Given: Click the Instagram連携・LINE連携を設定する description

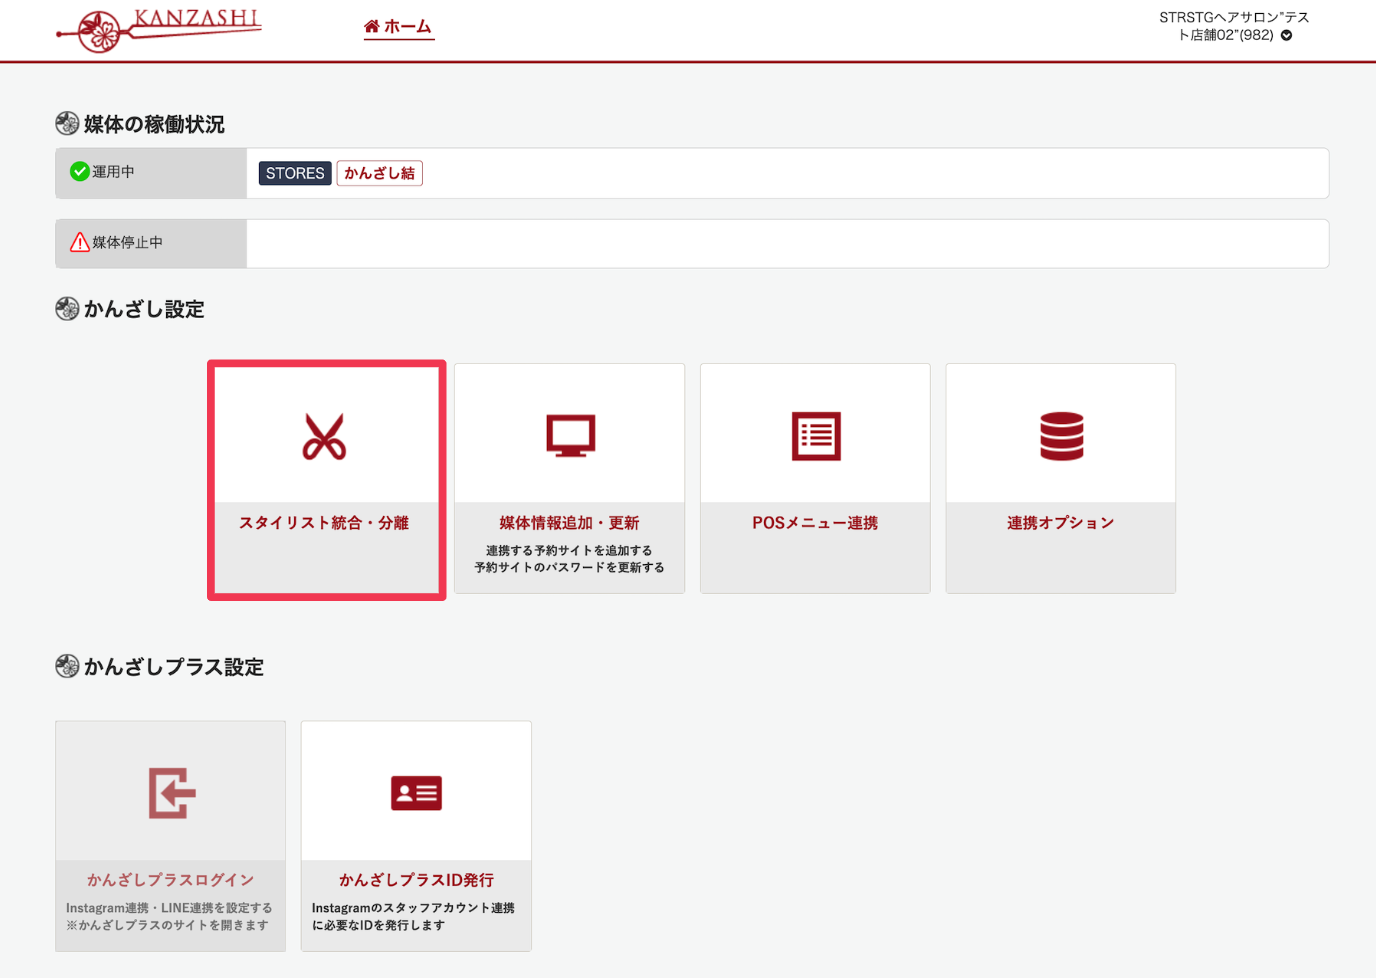Looking at the screenshot, I should [x=169, y=908].
